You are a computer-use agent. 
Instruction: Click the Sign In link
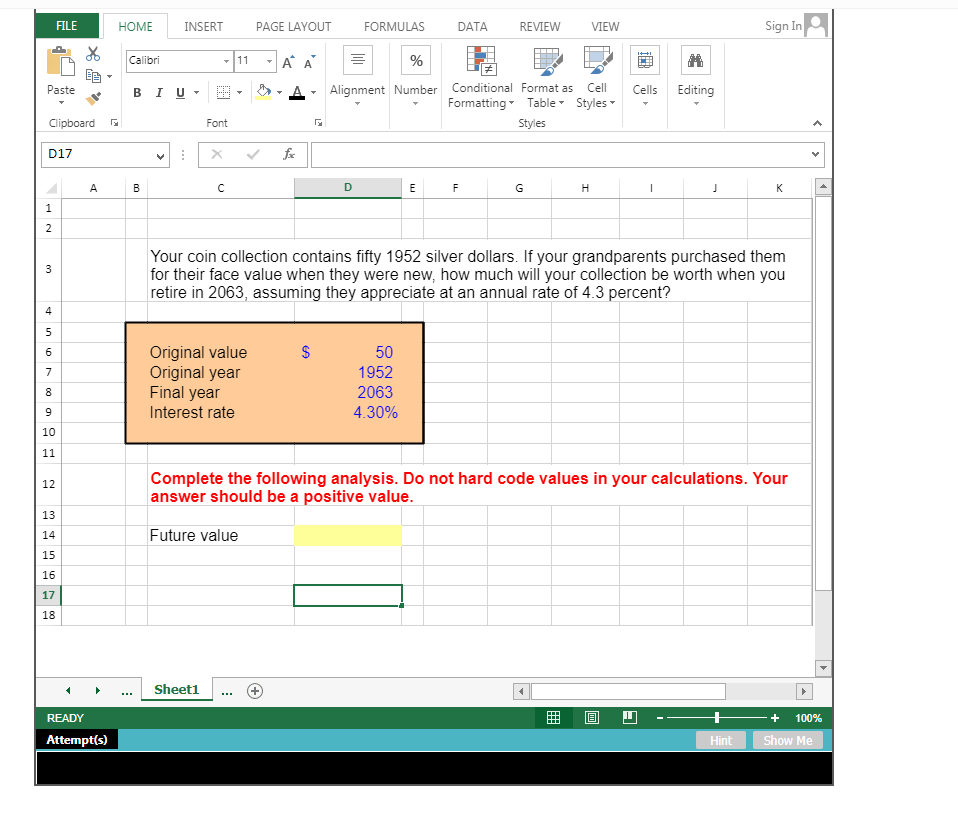pyautogui.click(x=782, y=25)
